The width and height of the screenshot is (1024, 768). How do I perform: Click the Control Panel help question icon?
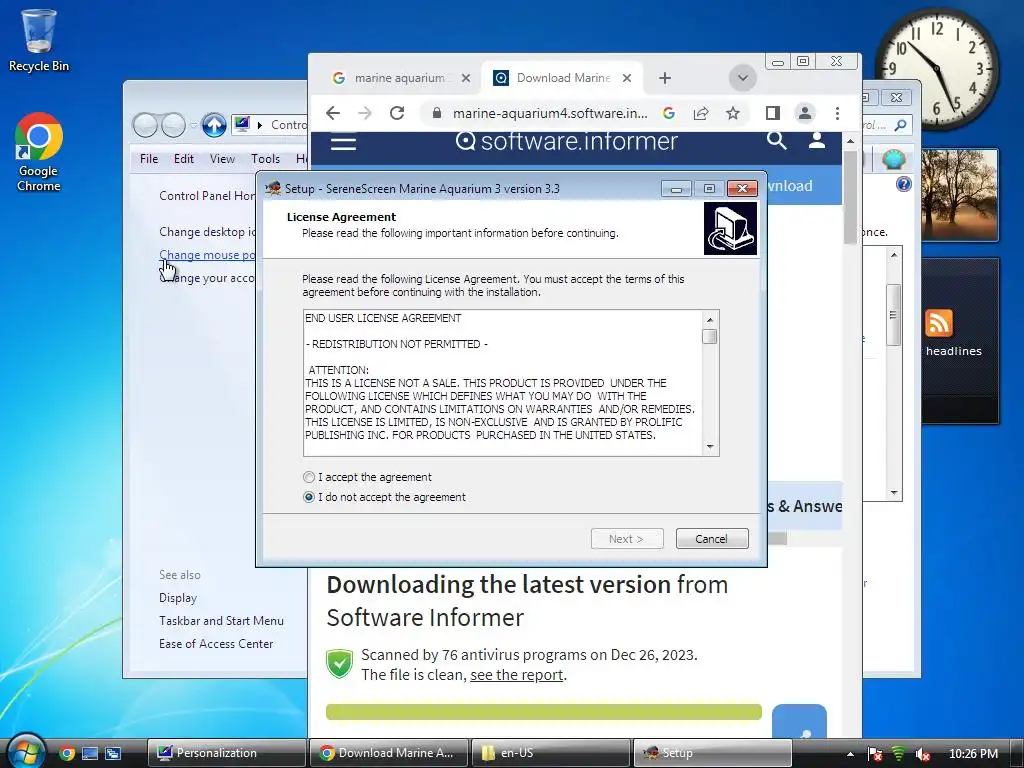tap(903, 184)
